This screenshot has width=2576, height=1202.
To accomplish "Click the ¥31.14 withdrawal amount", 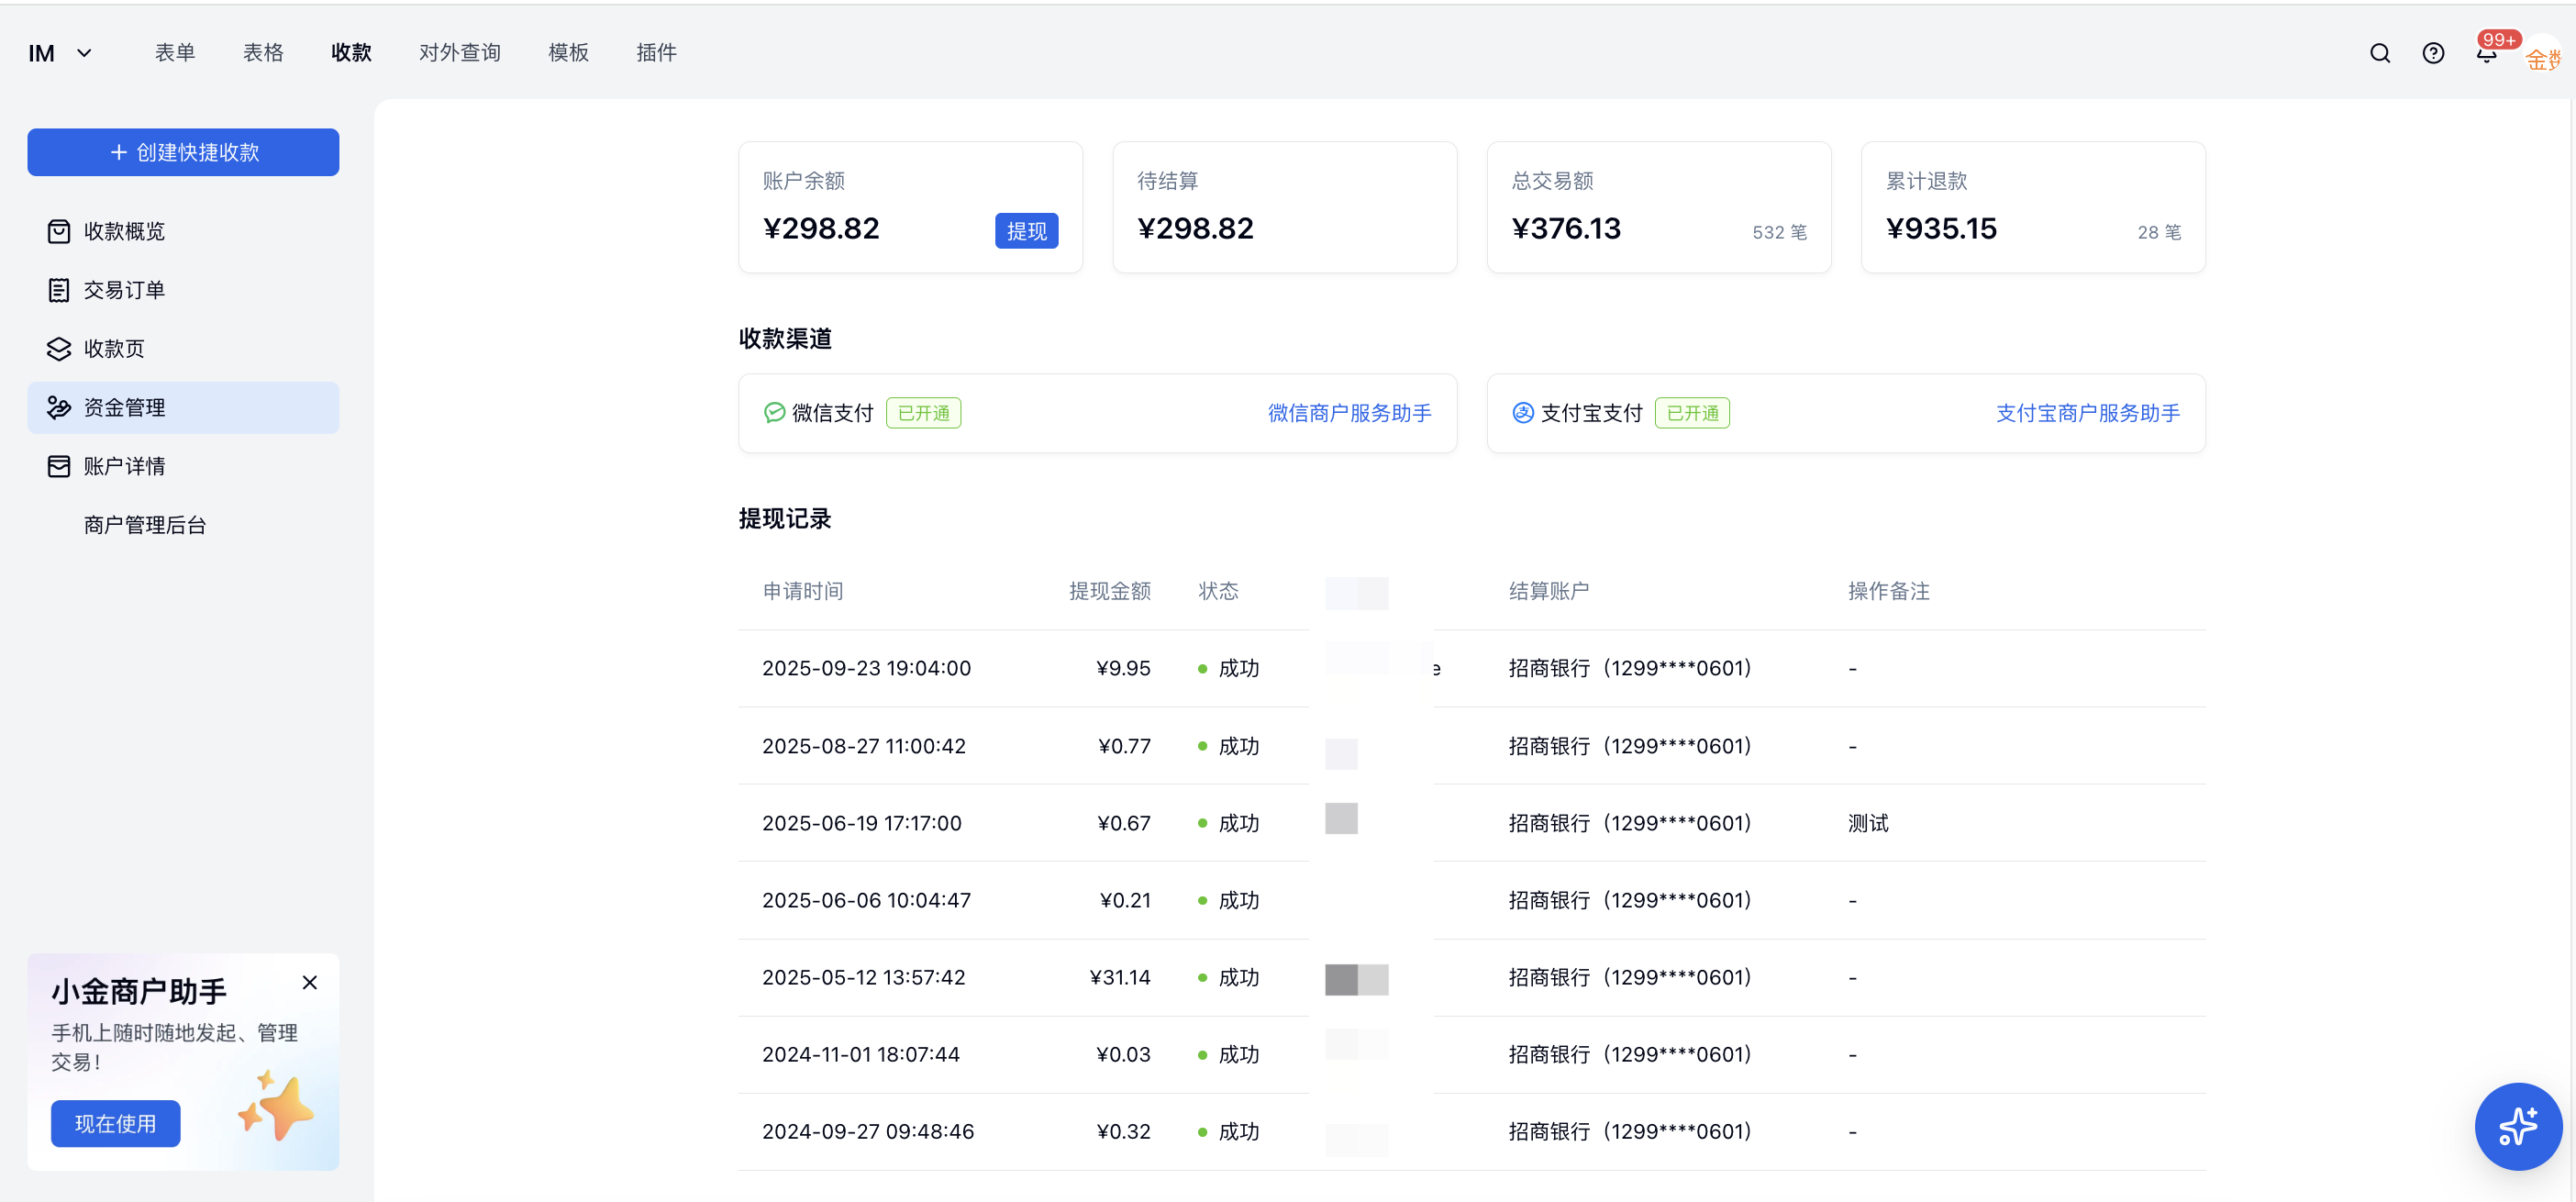I will (1120, 977).
